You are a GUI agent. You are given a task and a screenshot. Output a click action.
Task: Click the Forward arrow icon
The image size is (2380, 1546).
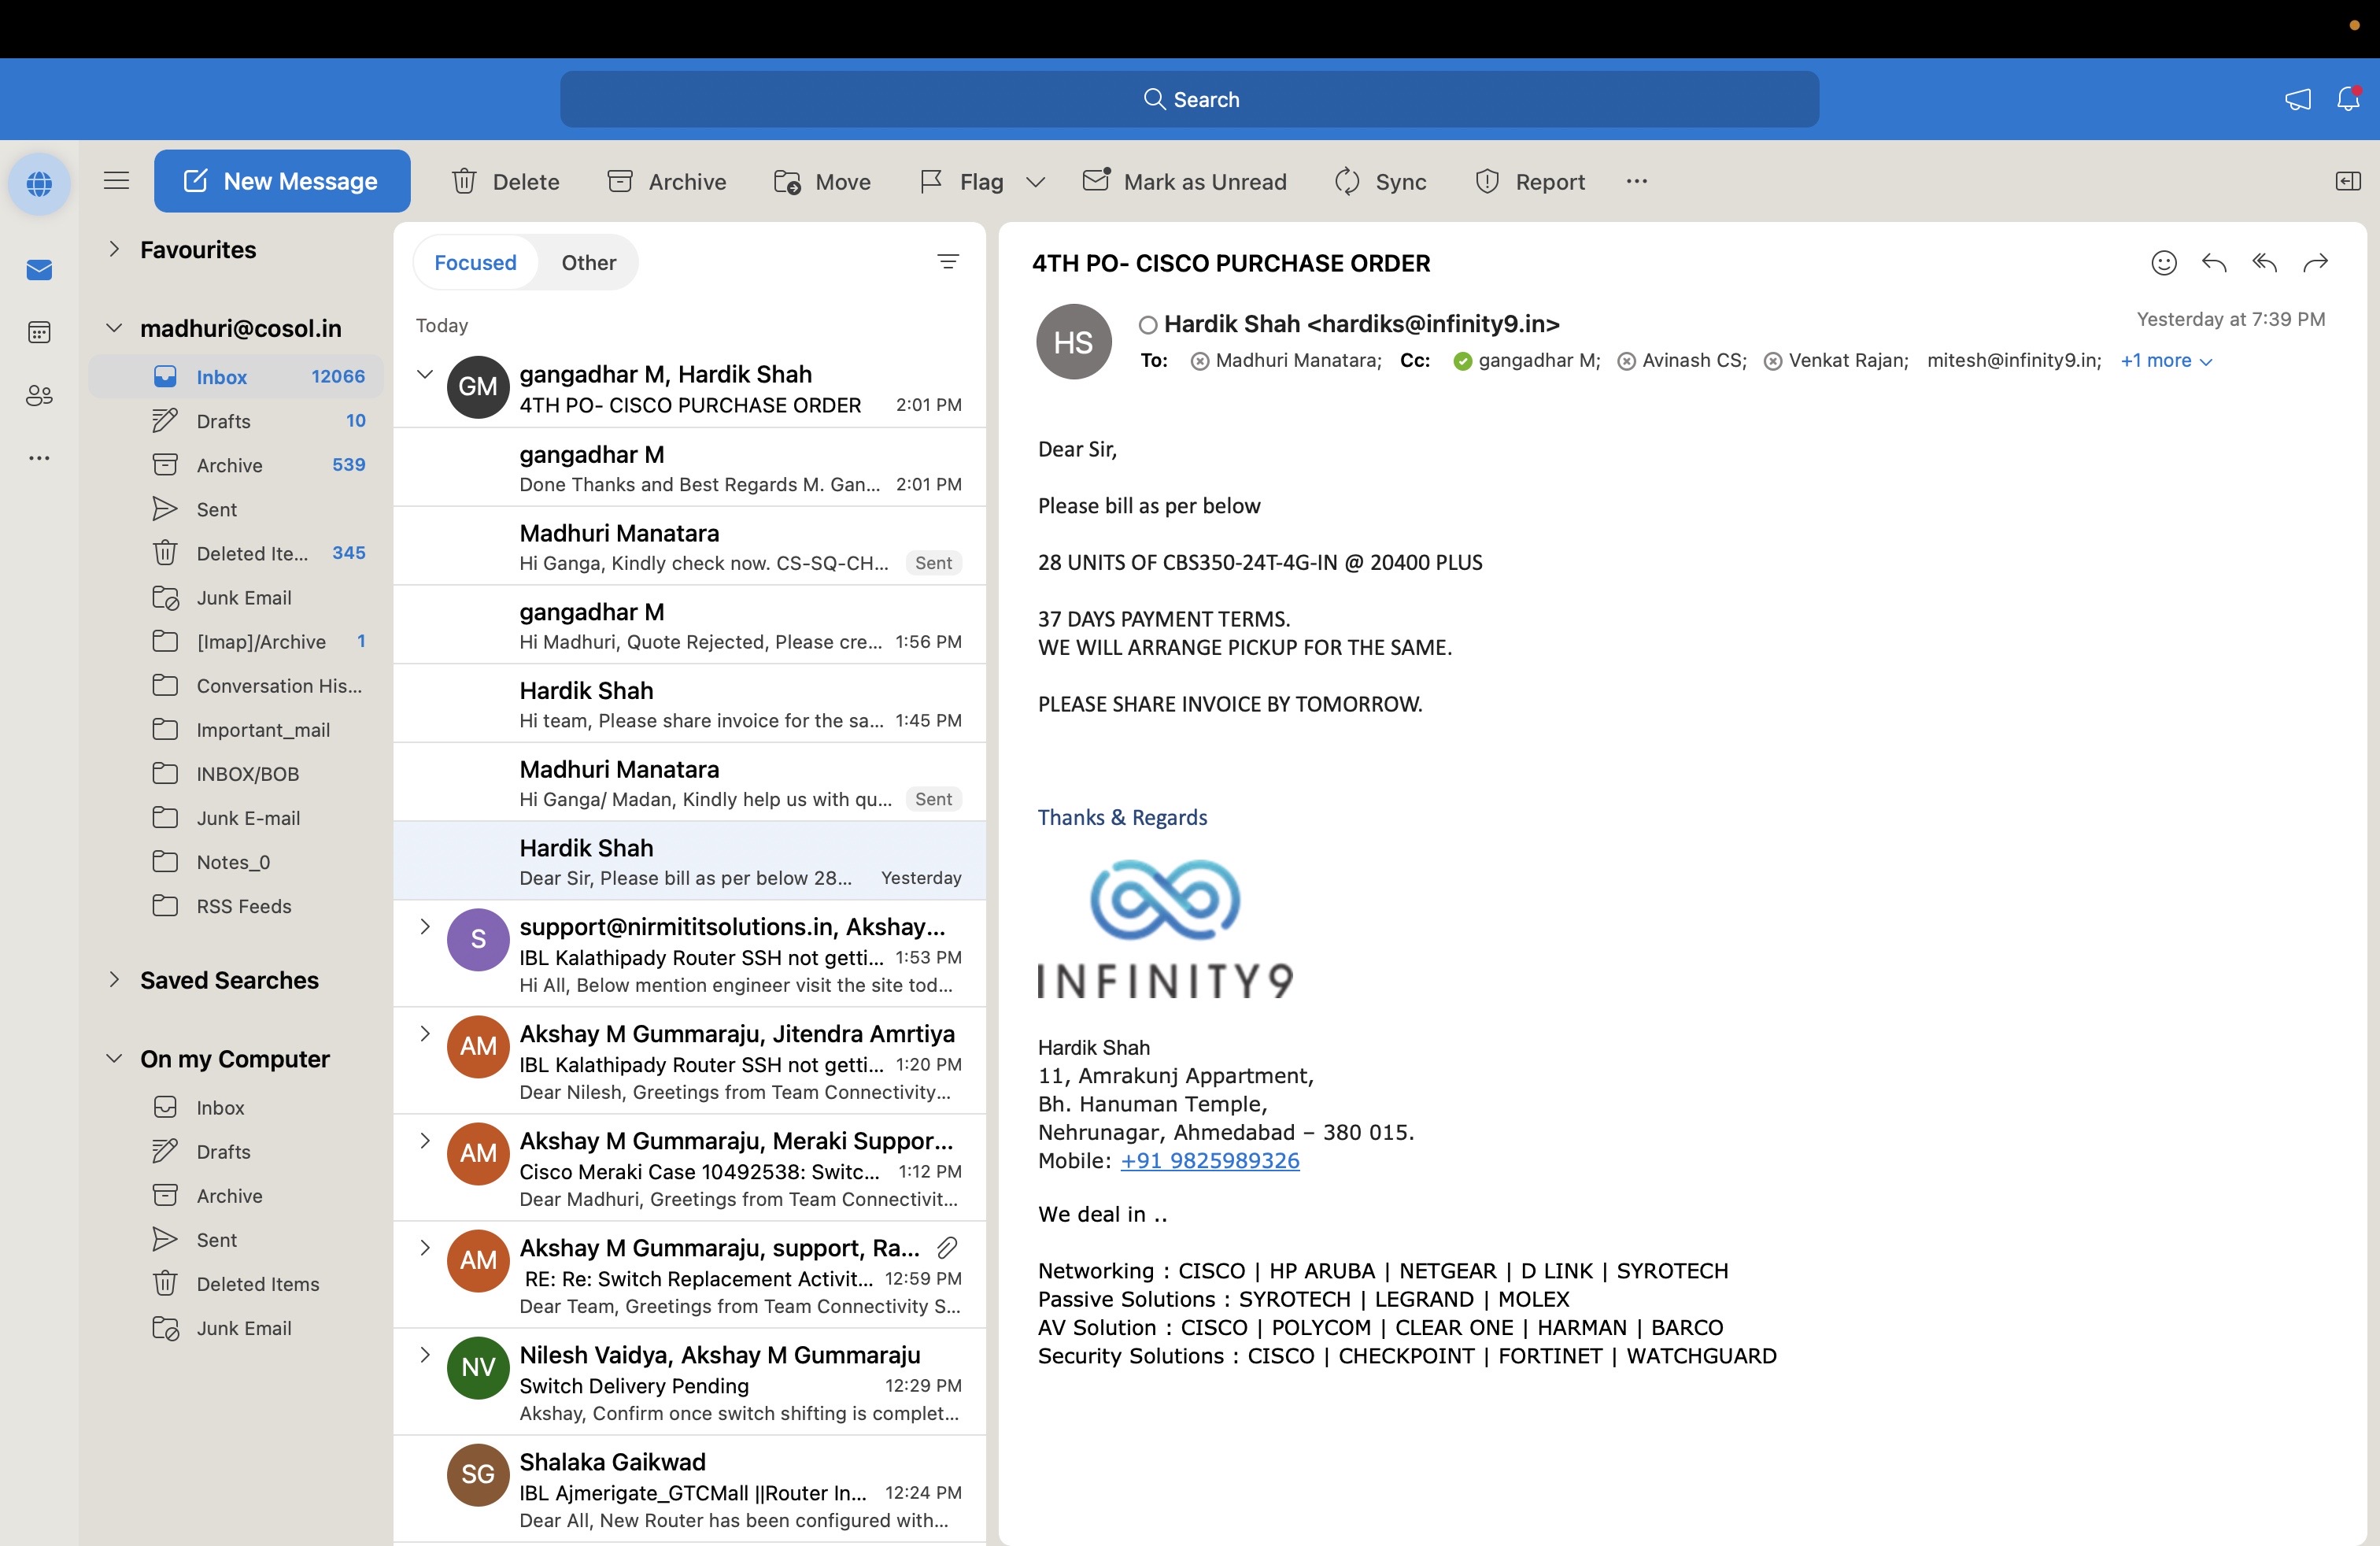point(2315,263)
